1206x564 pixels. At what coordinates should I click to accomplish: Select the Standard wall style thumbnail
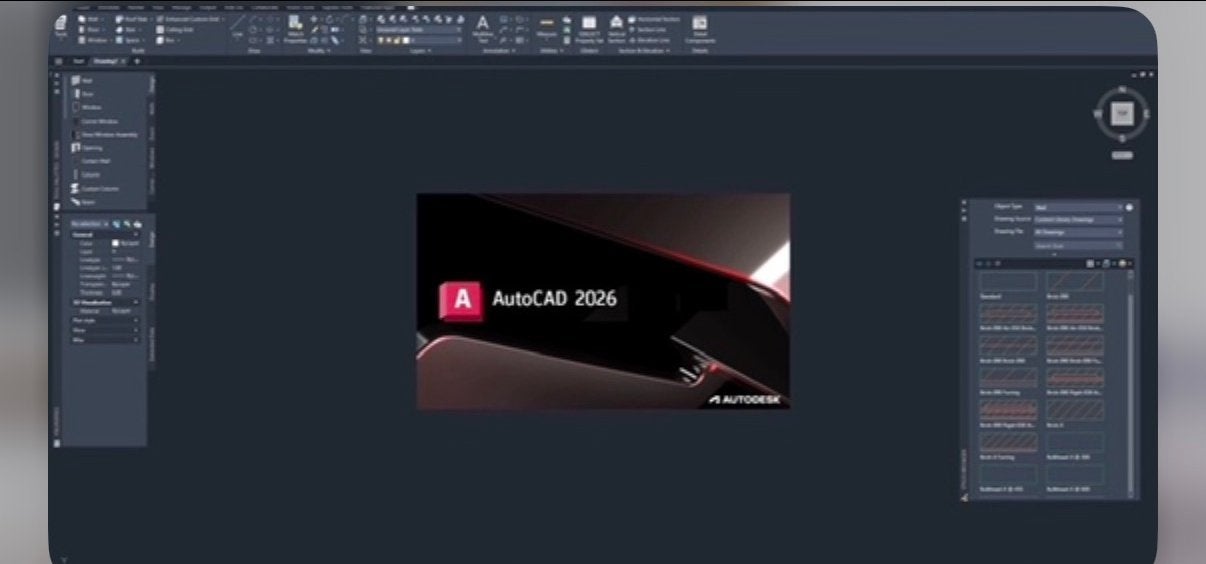point(1007,282)
